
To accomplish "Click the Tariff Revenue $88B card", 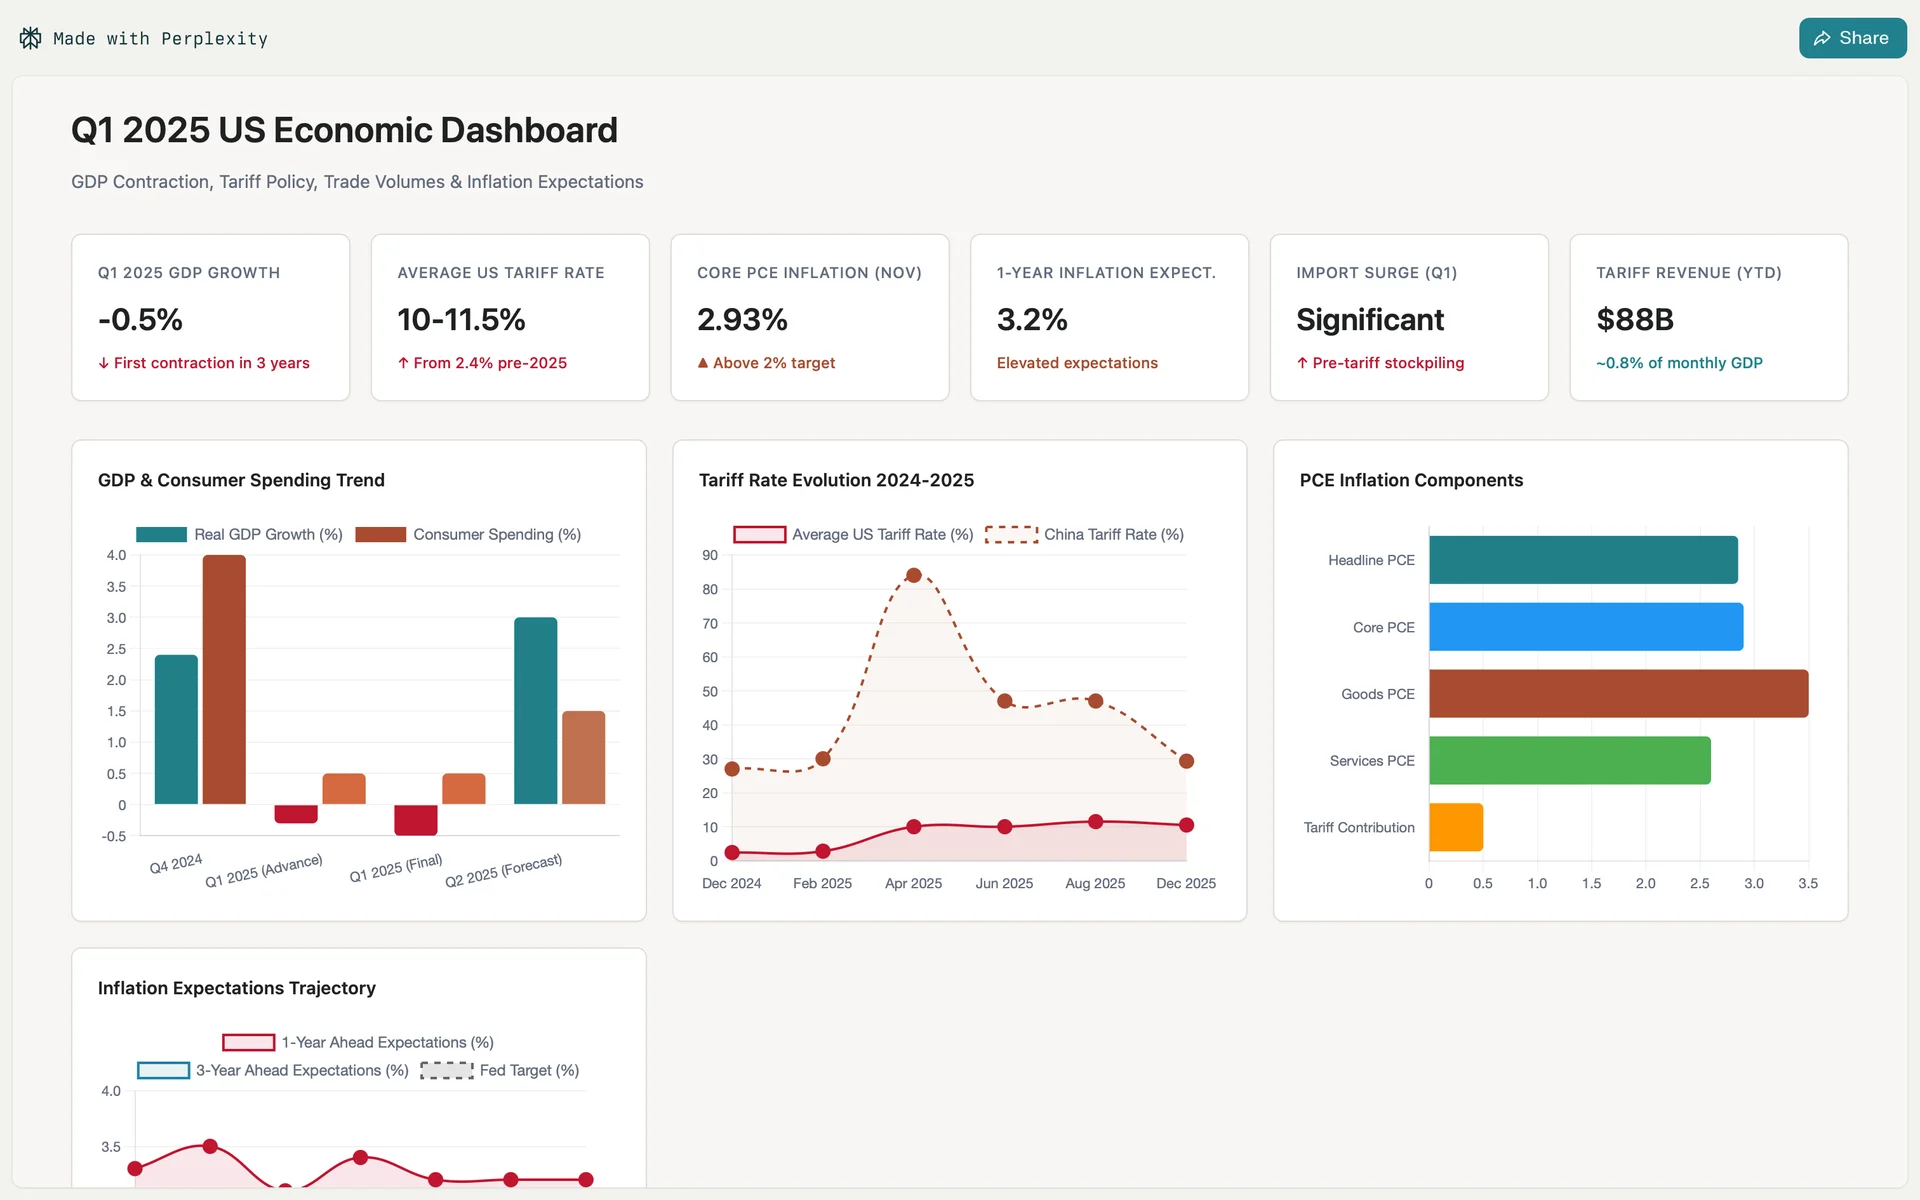I will pyautogui.click(x=1708, y=318).
